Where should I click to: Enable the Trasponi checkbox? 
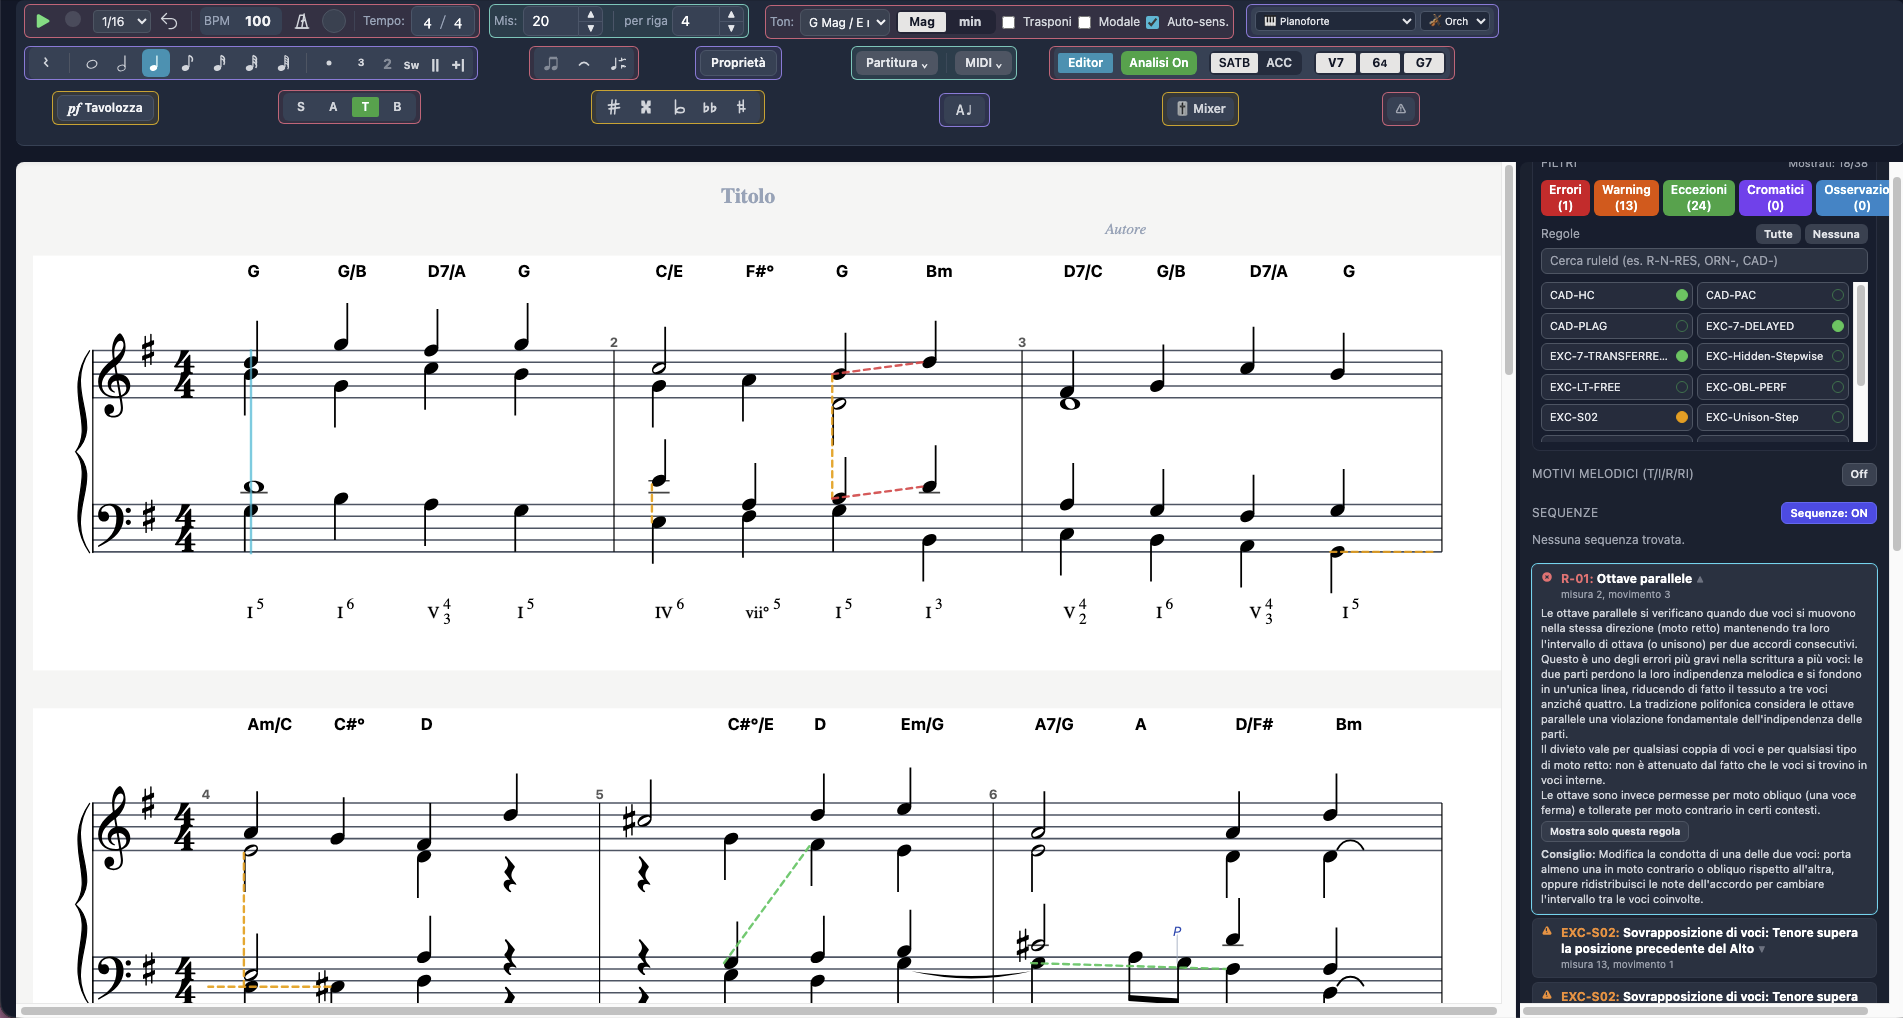(1008, 22)
